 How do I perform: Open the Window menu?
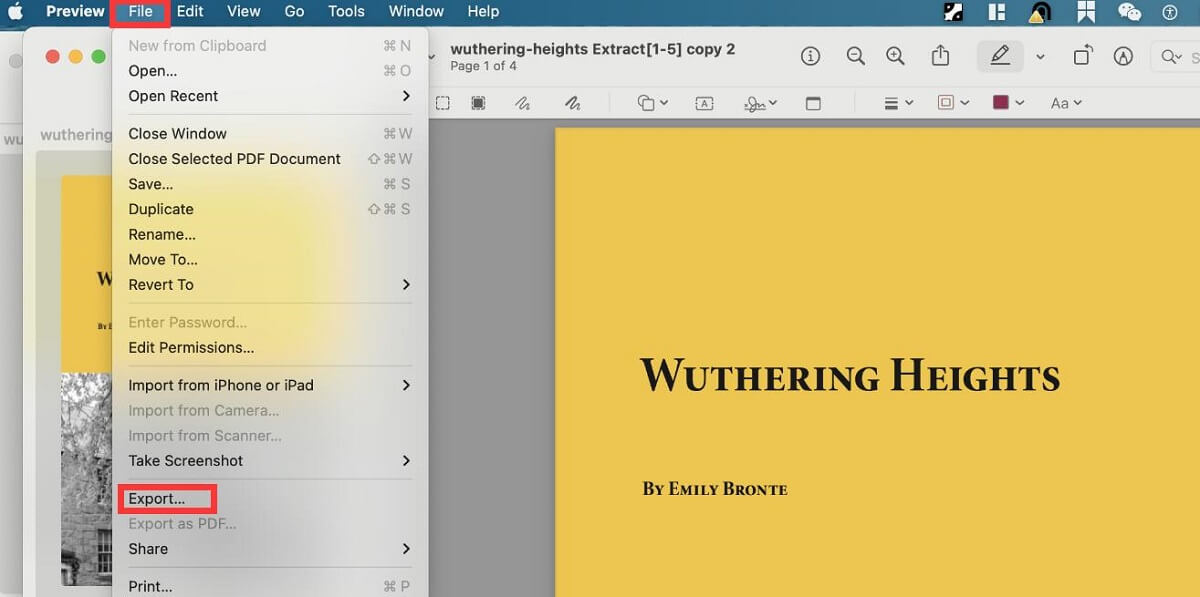pos(416,12)
